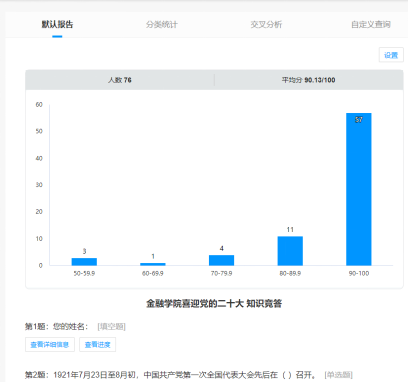Click the 查看进度 button
This screenshot has height=383, width=408.
pos(97,345)
